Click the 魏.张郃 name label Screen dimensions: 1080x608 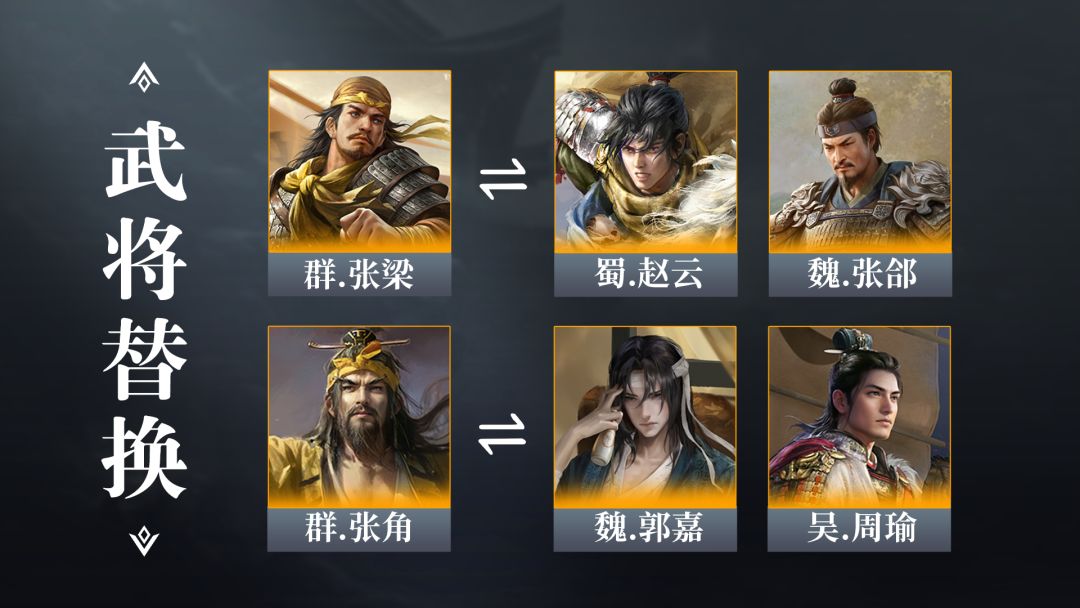point(860,274)
